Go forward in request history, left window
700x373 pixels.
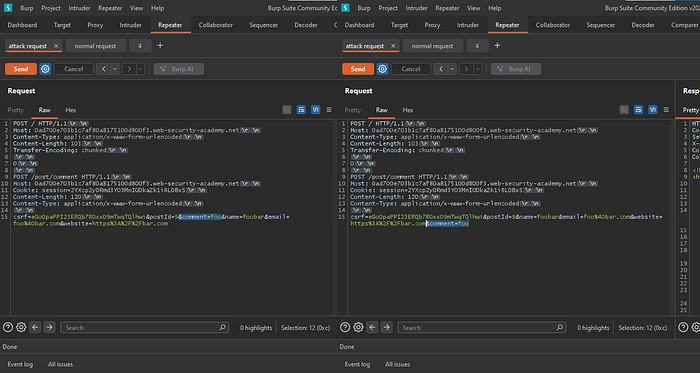point(129,69)
